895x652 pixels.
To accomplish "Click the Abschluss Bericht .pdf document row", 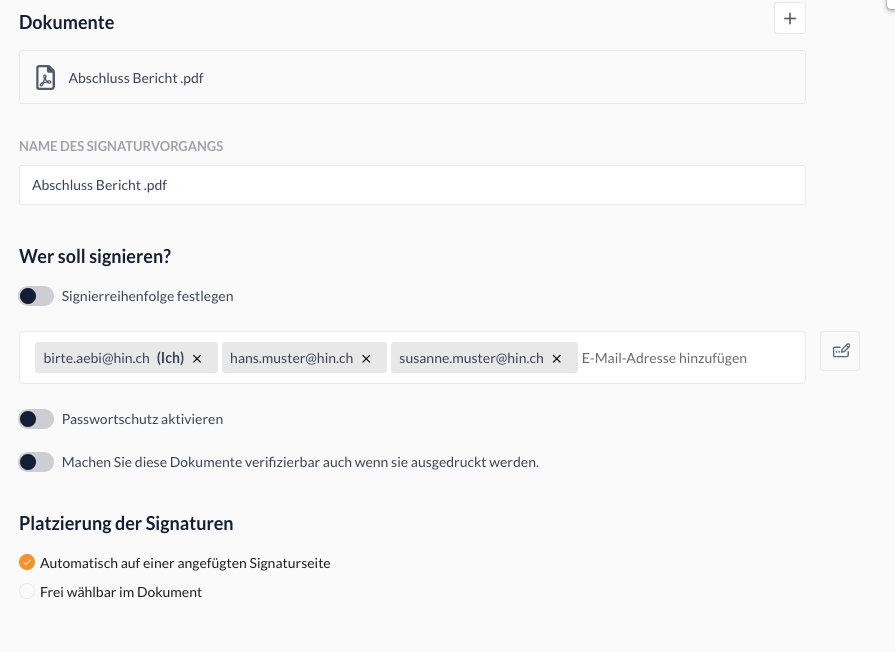I will [412, 77].
